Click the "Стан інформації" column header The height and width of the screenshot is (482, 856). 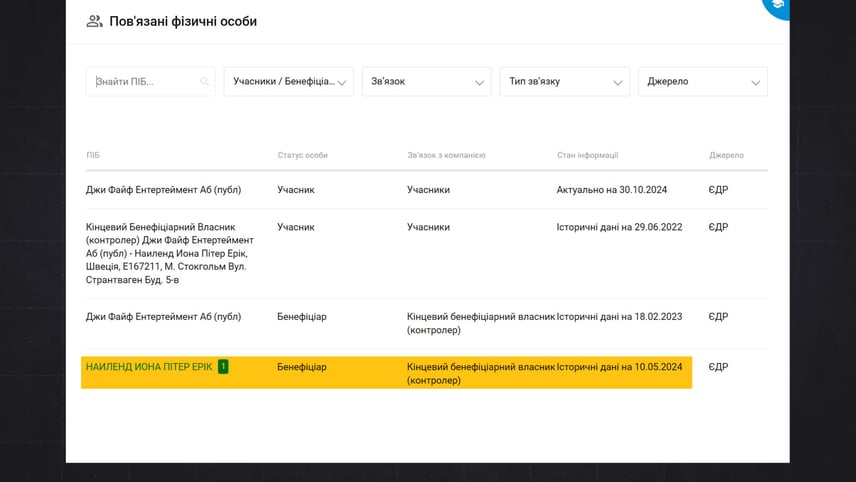tap(587, 155)
